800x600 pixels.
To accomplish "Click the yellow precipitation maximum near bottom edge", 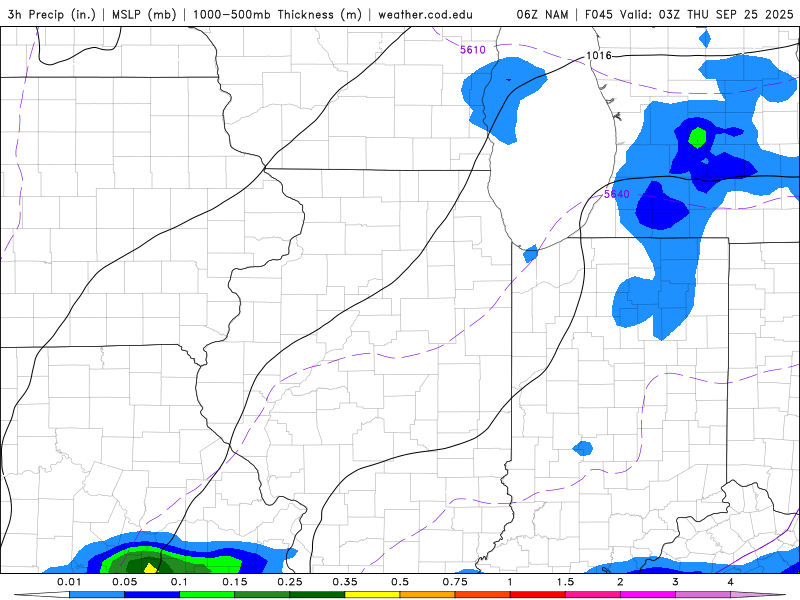I will click(149, 568).
